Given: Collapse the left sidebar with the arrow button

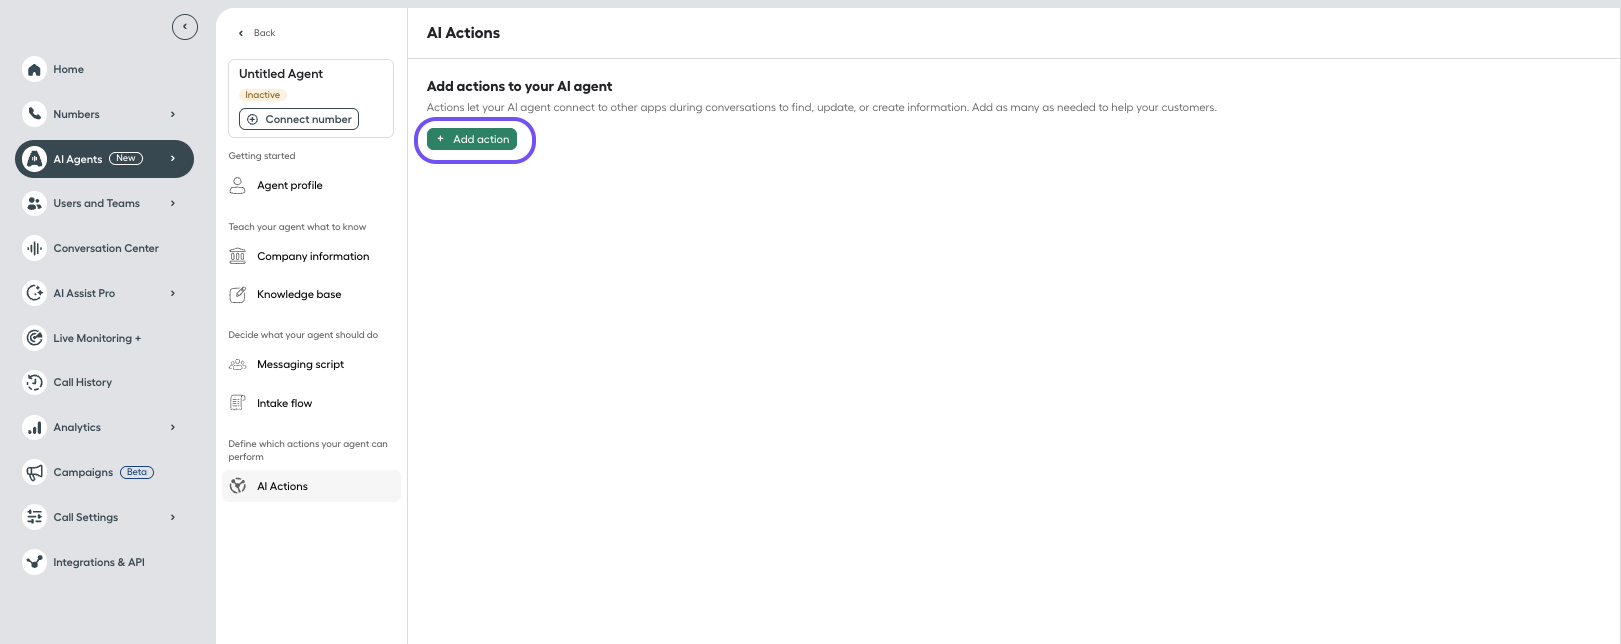Looking at the screenshot, I should click(185, 27).
